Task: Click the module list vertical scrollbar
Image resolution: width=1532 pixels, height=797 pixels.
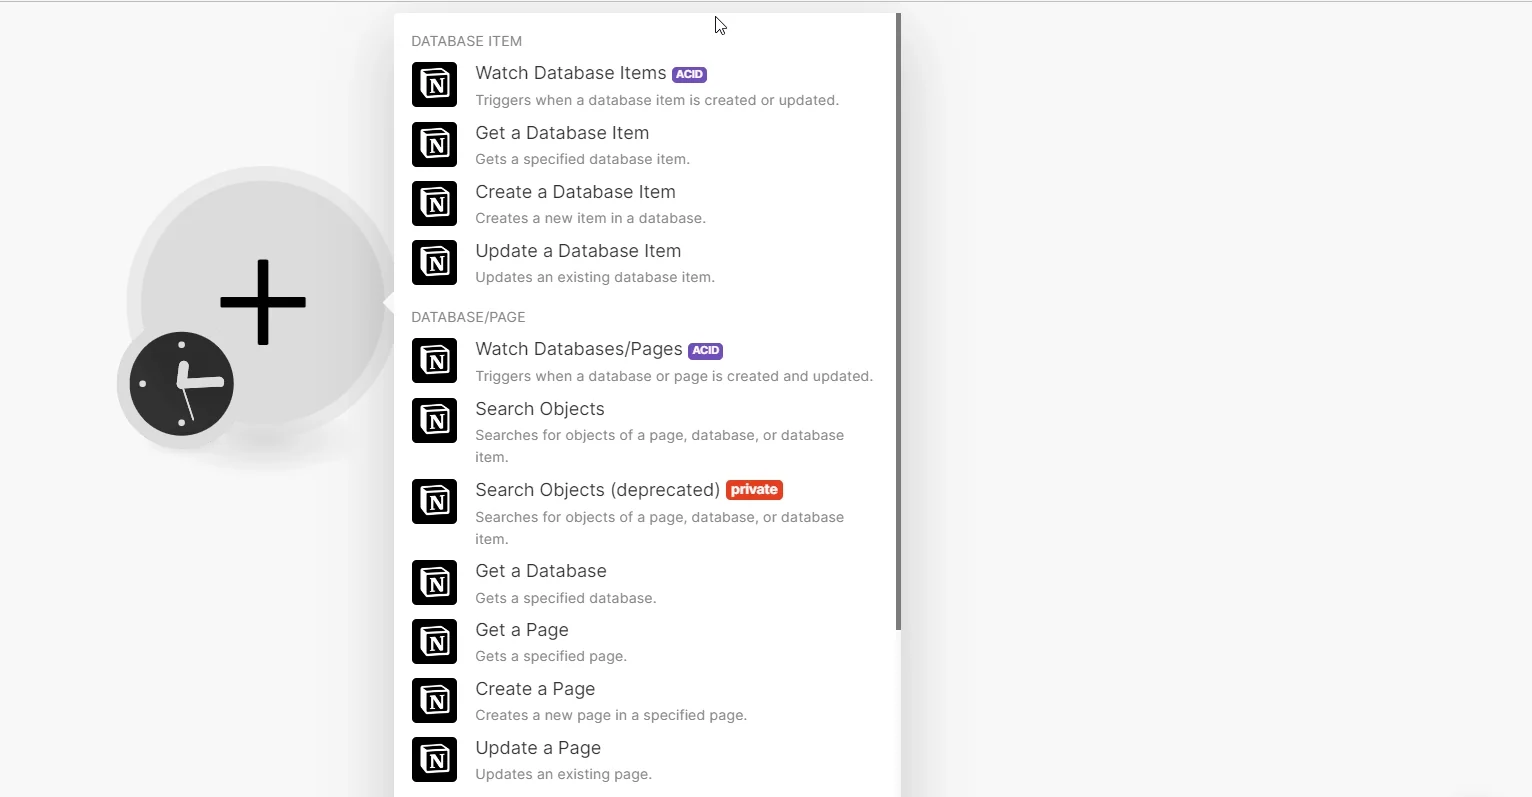Action: [898, 321]
